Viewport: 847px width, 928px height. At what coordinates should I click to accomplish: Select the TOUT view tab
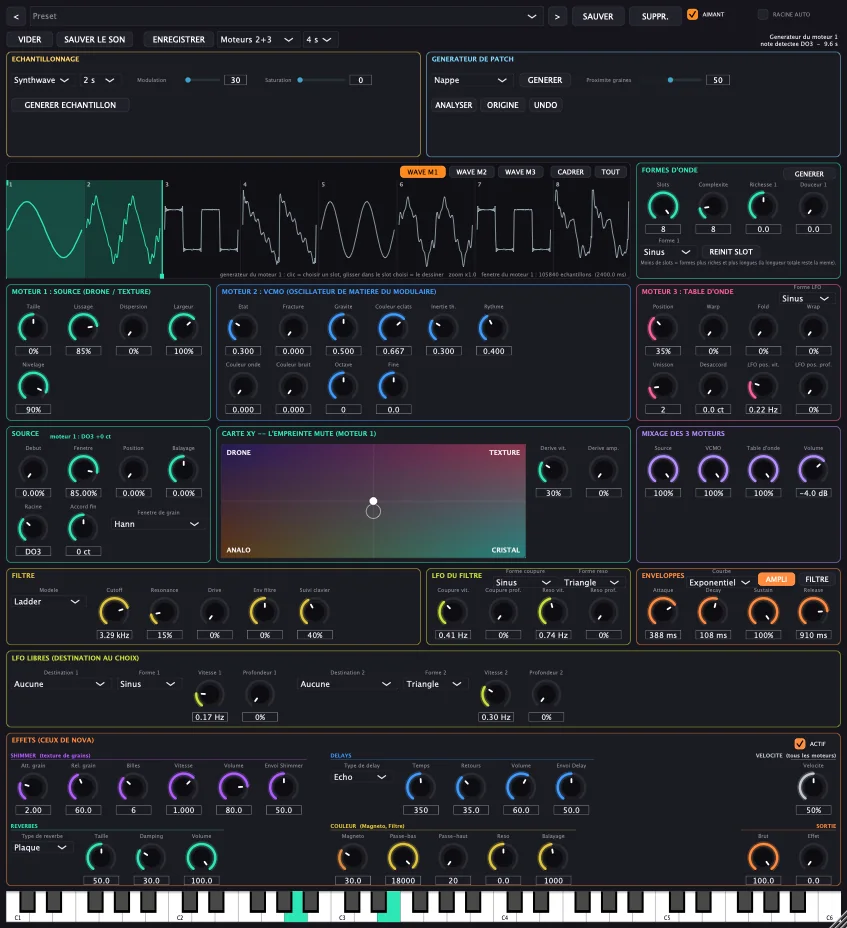pyautogui.click(x=610, y=172)
